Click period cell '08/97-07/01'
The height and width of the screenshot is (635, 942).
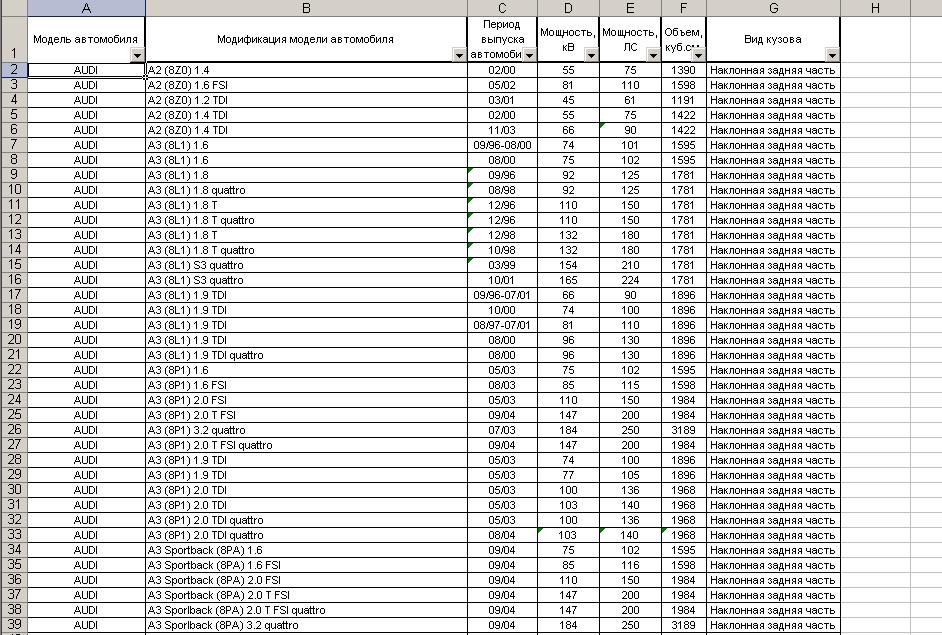pos(502,326)
